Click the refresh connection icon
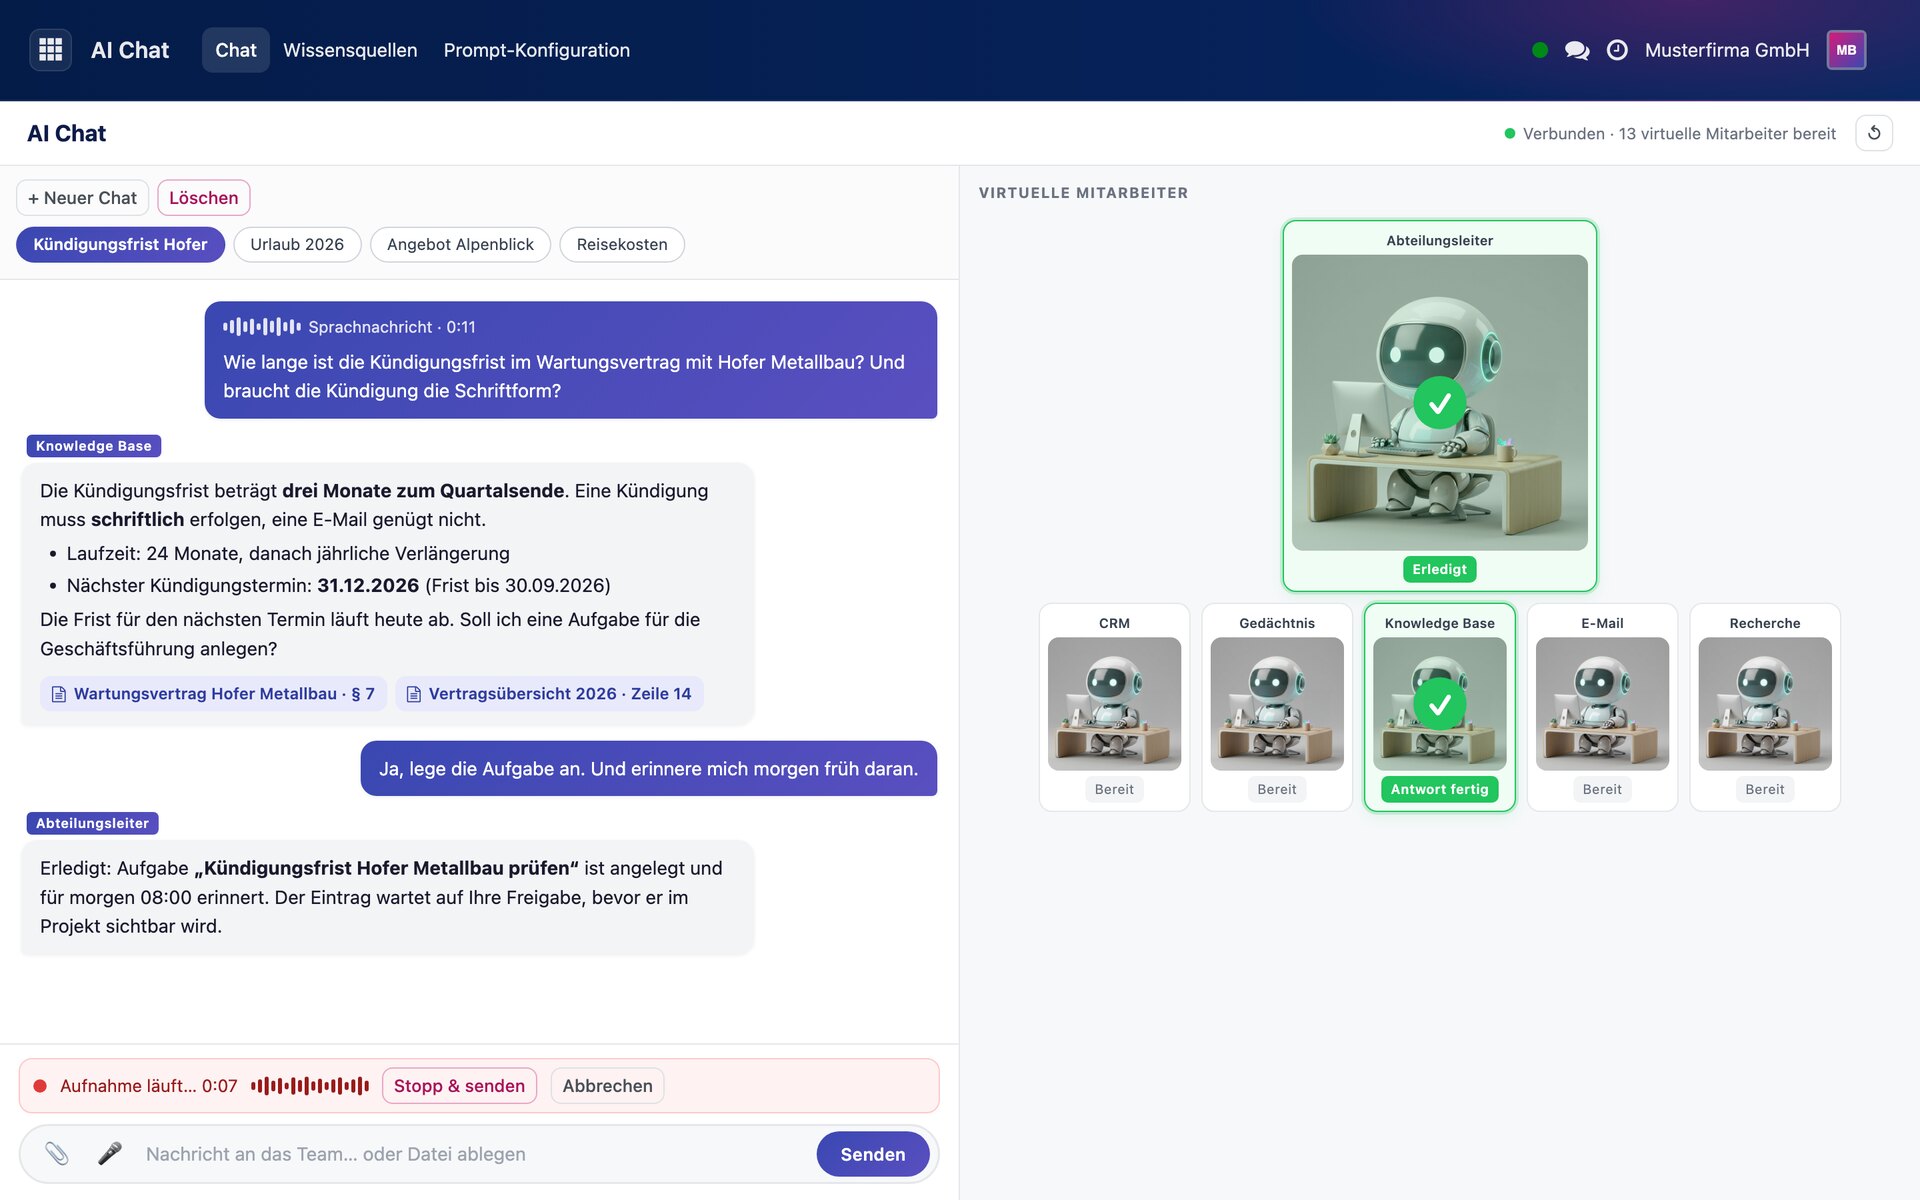The image size is (1920, 1200). click(1874, 133)
